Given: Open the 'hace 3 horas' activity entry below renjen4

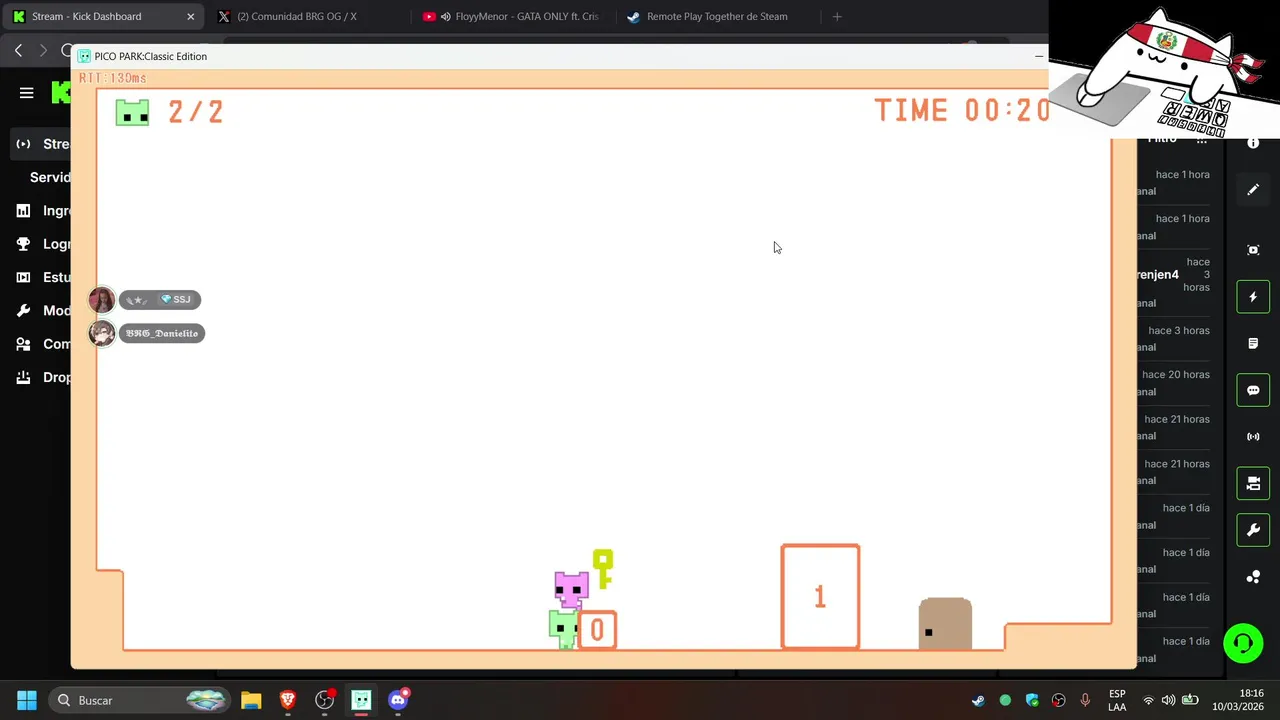Looking at the screenshot, I should tap(1173, 338).
